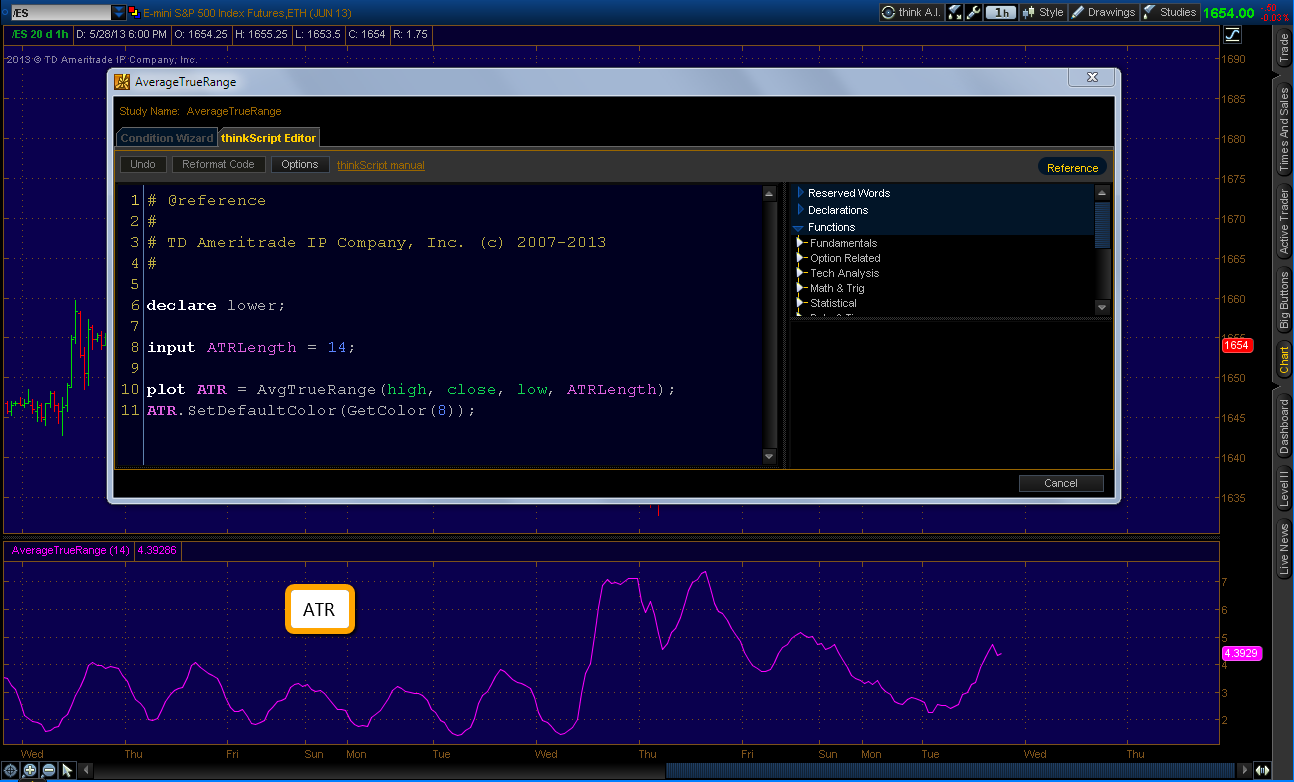The image size is (1294, 782).
Task: Click reference list scroll-up arrow
Action: pos(1102,193)
